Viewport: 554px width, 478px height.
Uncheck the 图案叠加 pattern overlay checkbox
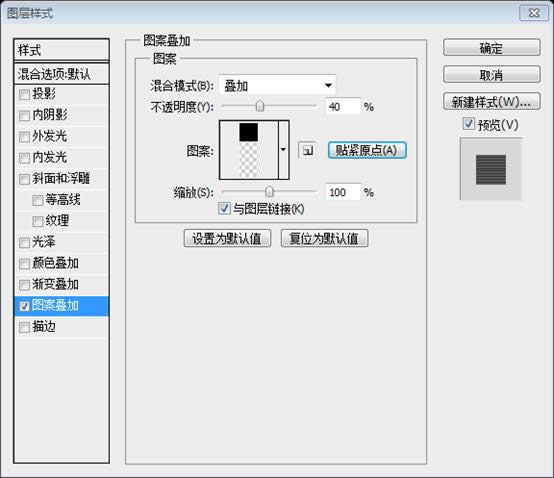[24, 306]
